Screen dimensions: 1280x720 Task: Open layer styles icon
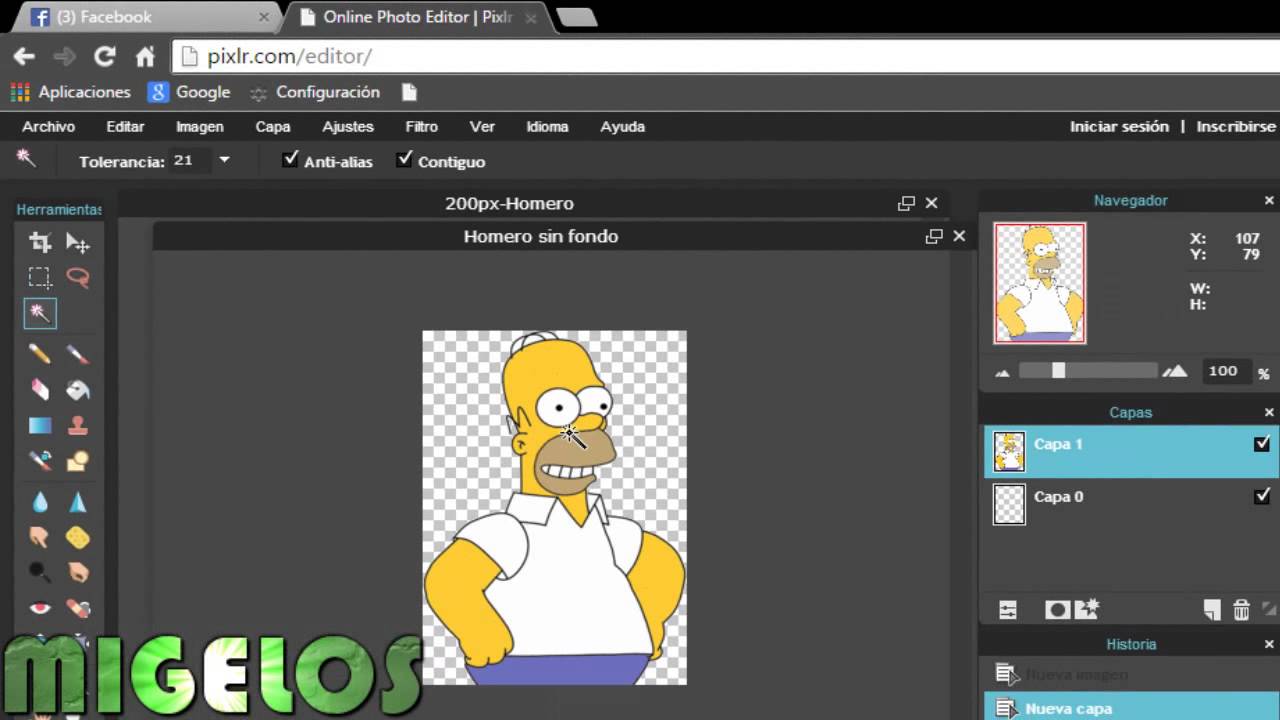1088,607
